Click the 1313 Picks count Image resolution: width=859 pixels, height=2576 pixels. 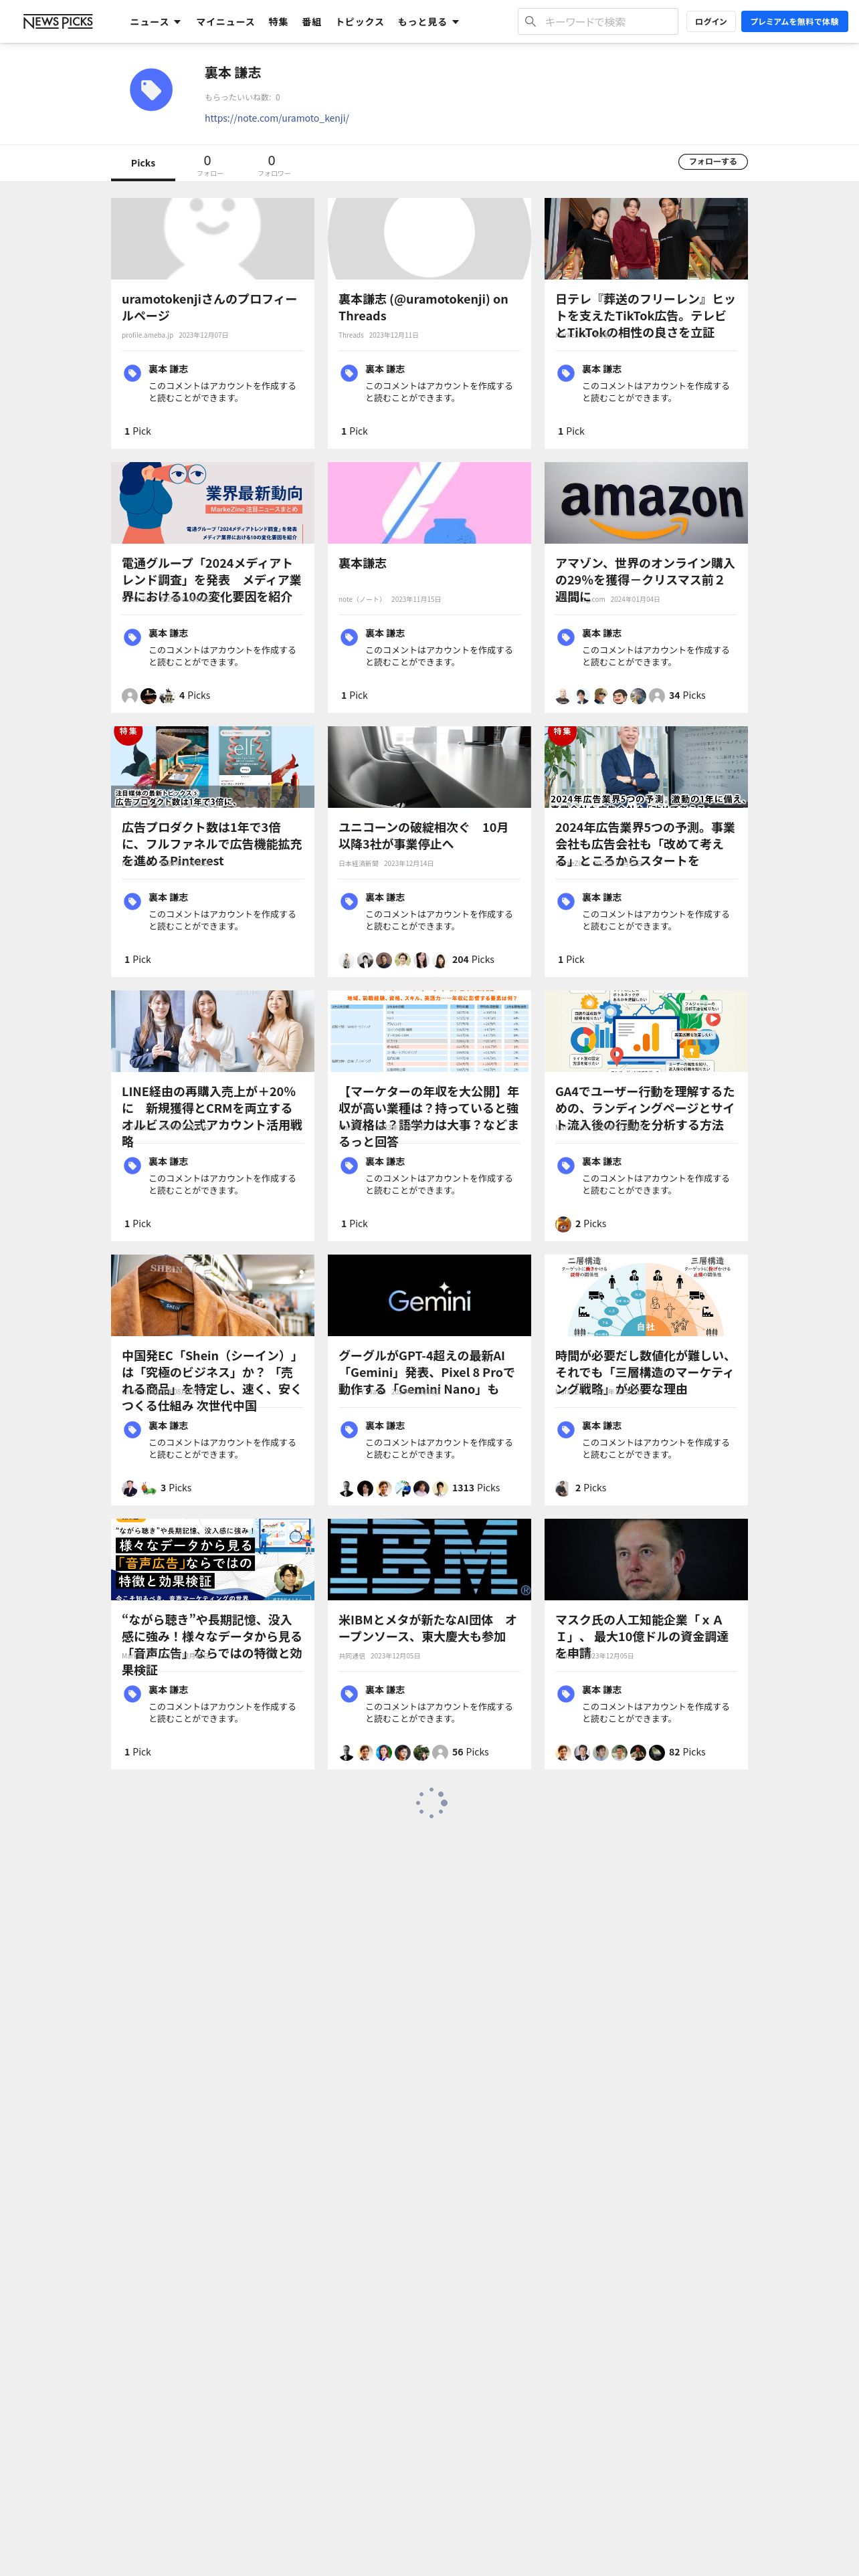476,1488
